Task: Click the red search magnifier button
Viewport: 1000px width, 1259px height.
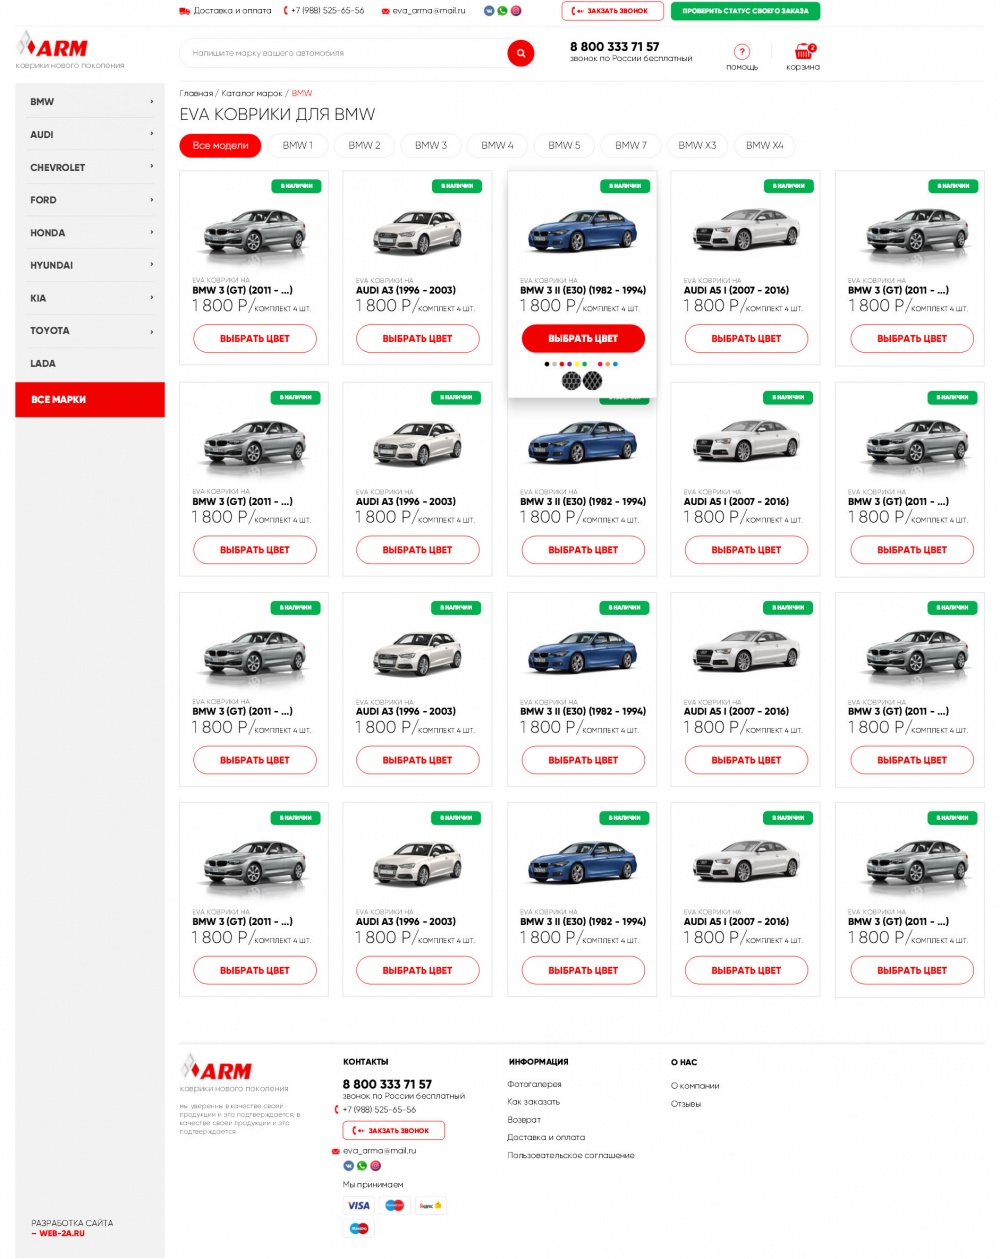Action: [x=520, y=53]
